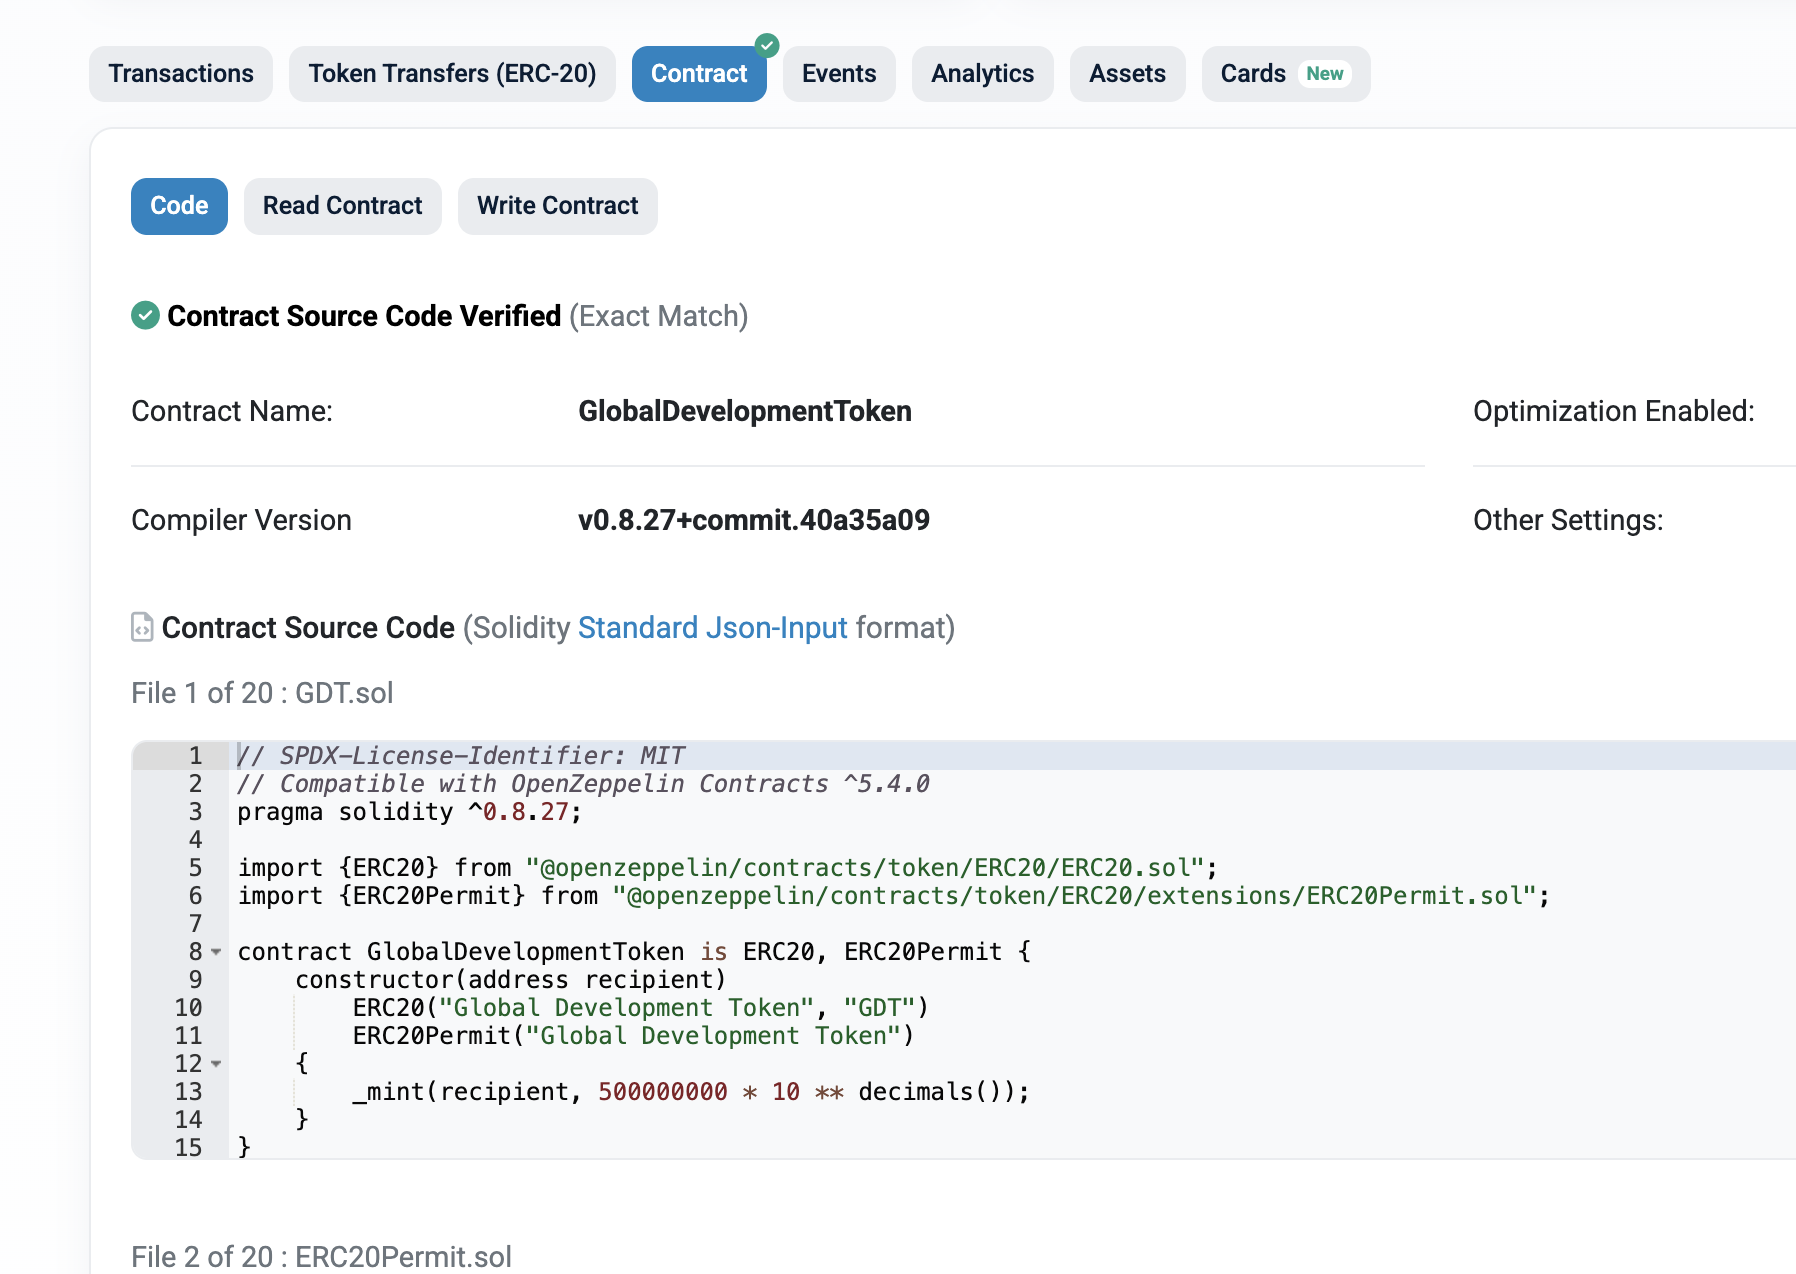Click the file icon beside Contract Source Code
This screenshot has width=1796, height=1274.
tap(142, 627)
